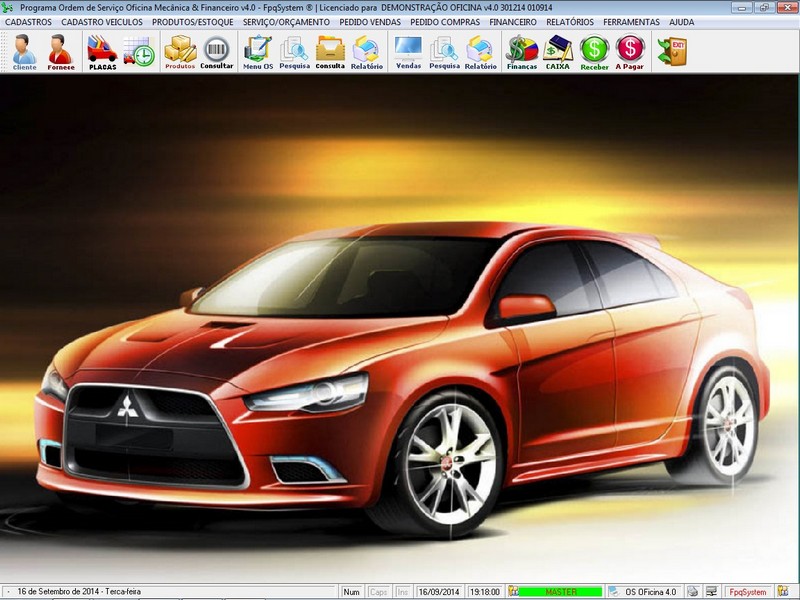Screen dimensions: 800x600
Task: Click the EXIT door icon
Action: (672, 51)
